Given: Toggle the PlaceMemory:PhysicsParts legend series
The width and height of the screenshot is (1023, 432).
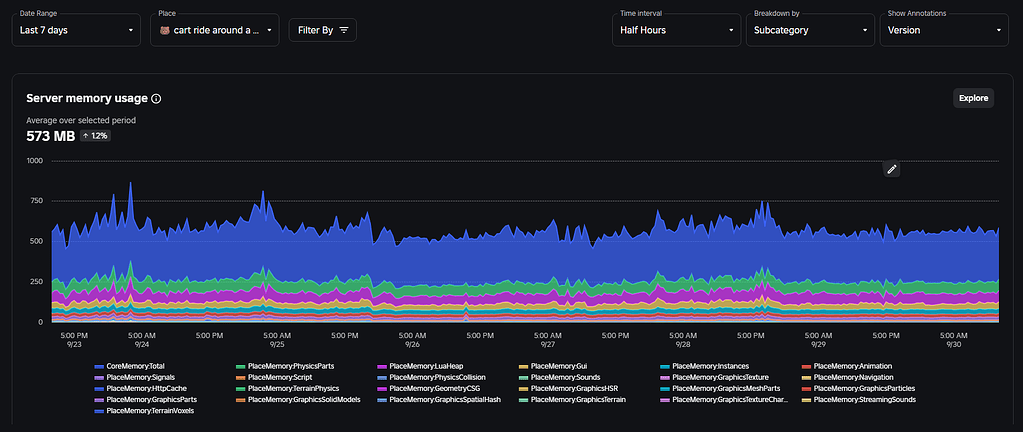Looking at the screenshot, I should click(x=285, y=366).
